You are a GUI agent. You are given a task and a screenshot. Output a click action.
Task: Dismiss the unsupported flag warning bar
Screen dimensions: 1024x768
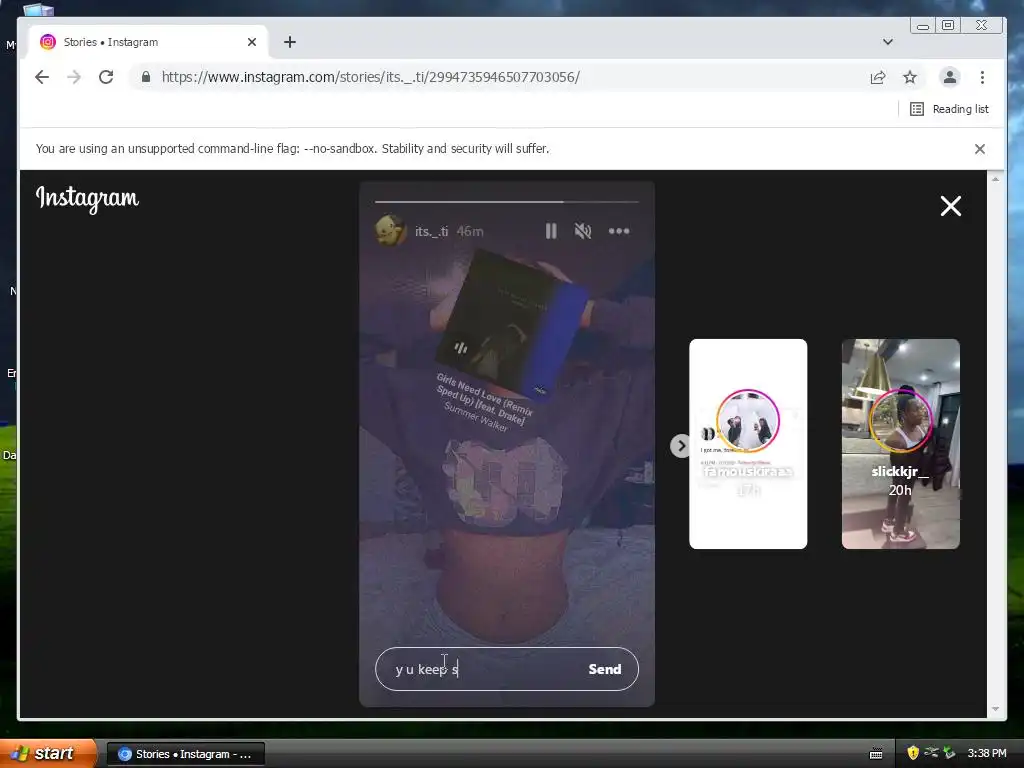(980, 149)
